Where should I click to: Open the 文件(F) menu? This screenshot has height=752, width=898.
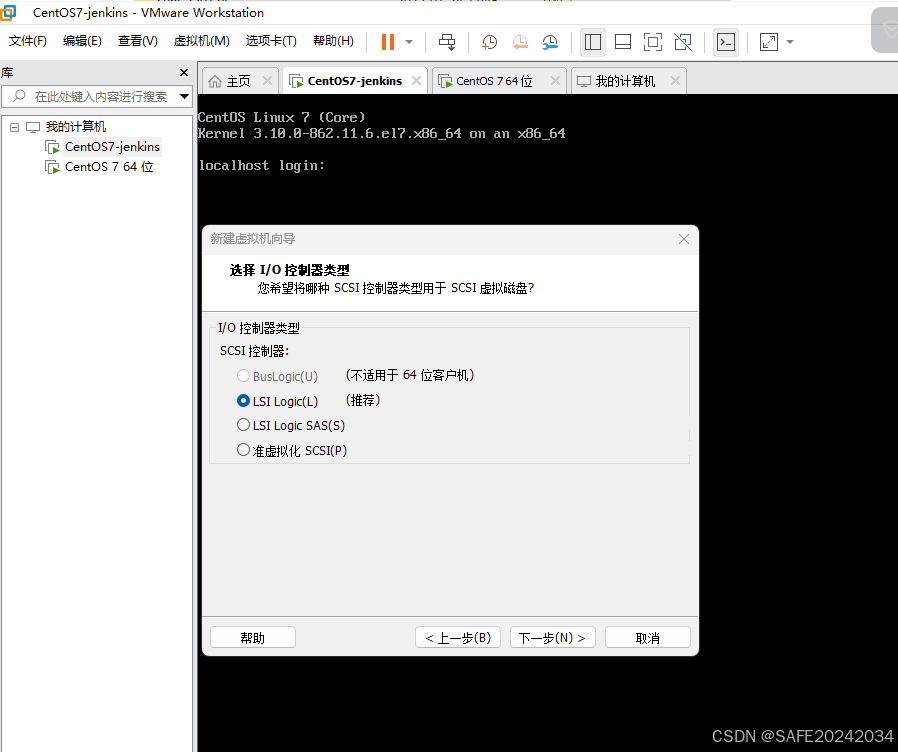(27, 41)
